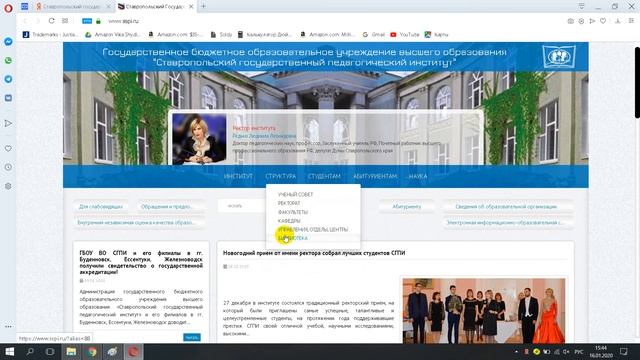Open the Gmail bookmark
This screenshot has height=360, width=640.
(x=373, y=35)
